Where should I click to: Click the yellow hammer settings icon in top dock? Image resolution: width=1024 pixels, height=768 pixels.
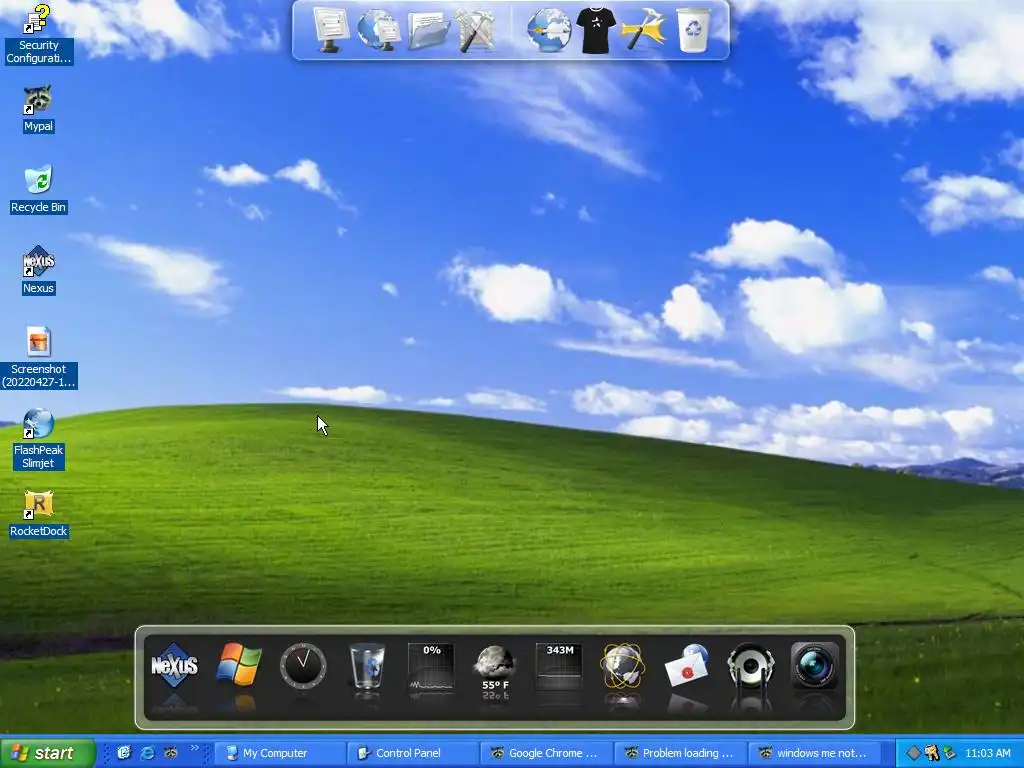tap(643, 29)
